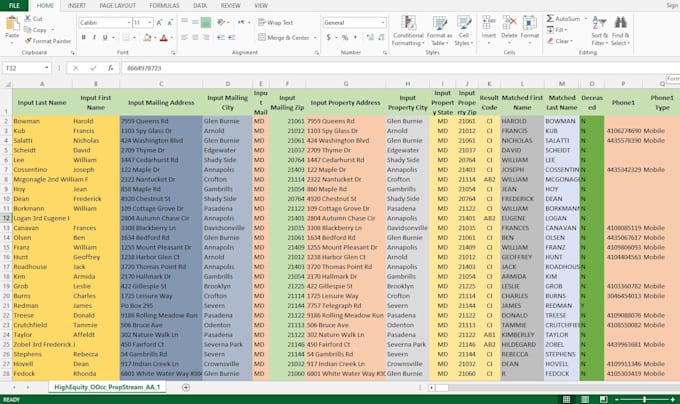Screen dimensions: 680x404
Task: Click the formula bar Enter checkmark
Action: click(x=93, y=68)
